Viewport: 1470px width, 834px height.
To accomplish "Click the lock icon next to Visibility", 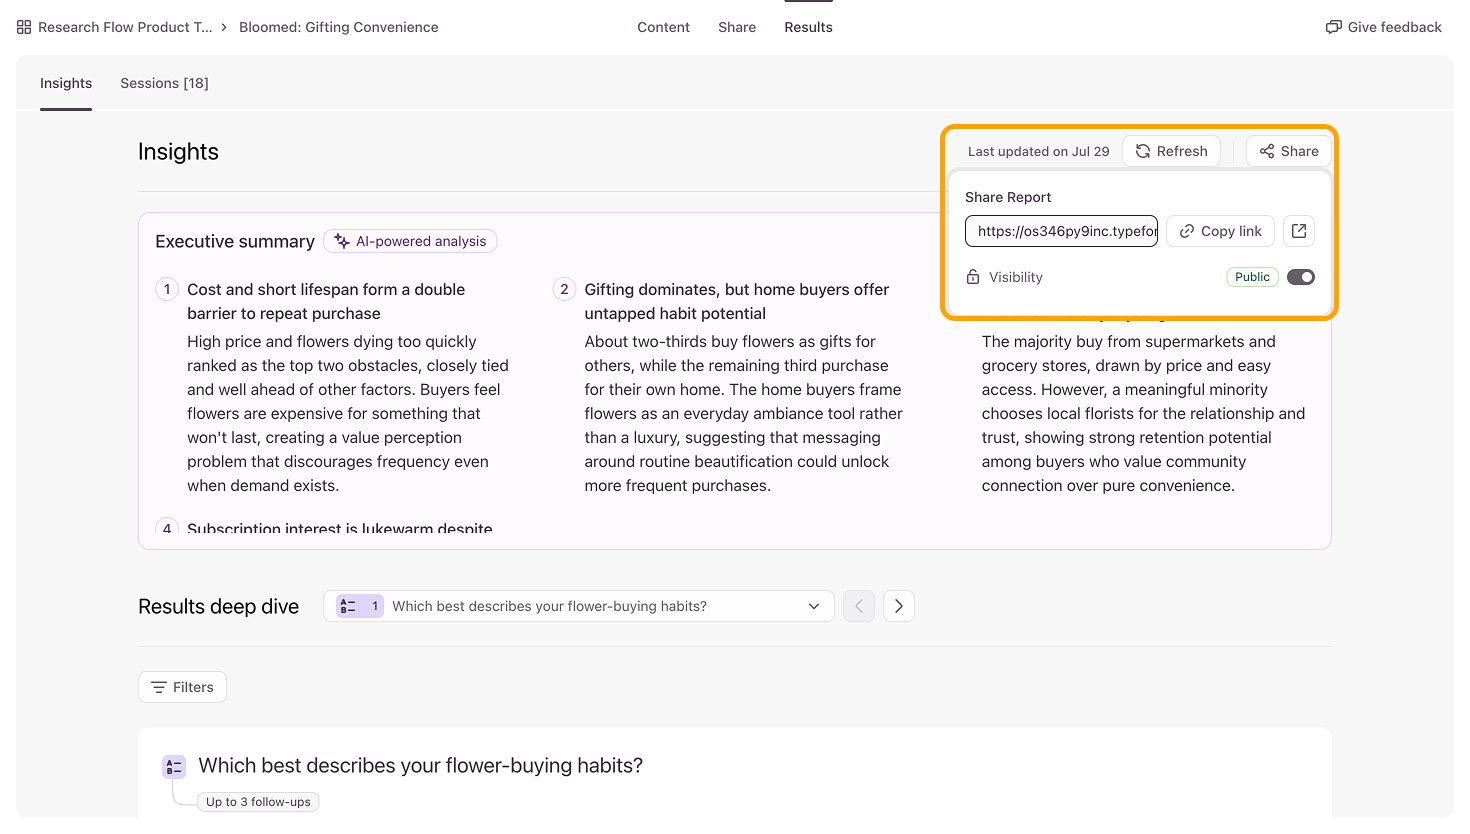I will pyautogui.click(x=973, y=277).
